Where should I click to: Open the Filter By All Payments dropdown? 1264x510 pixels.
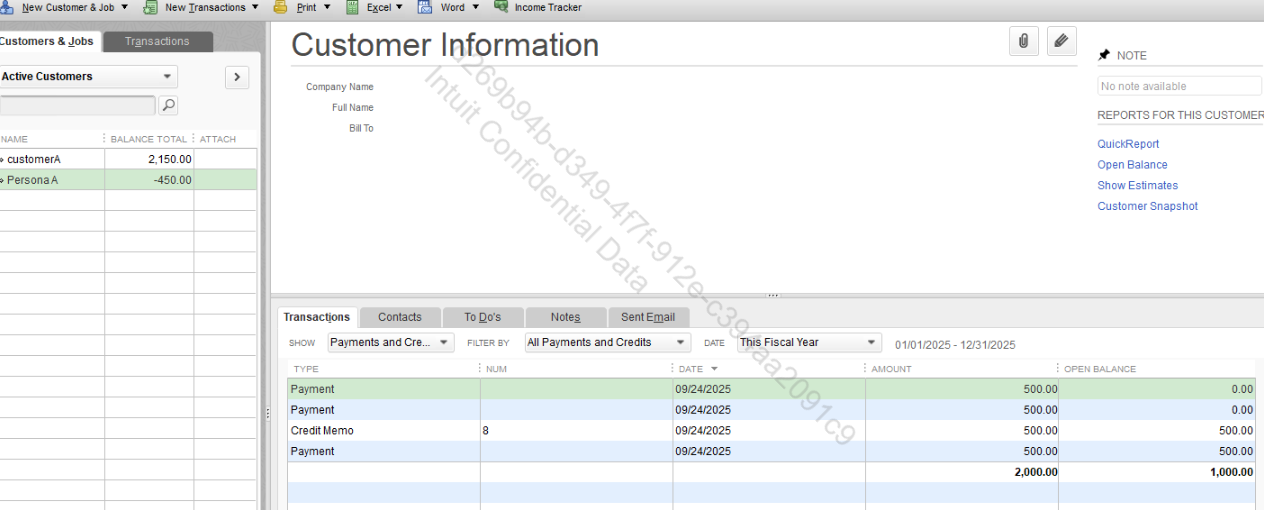tap(608, 342)
